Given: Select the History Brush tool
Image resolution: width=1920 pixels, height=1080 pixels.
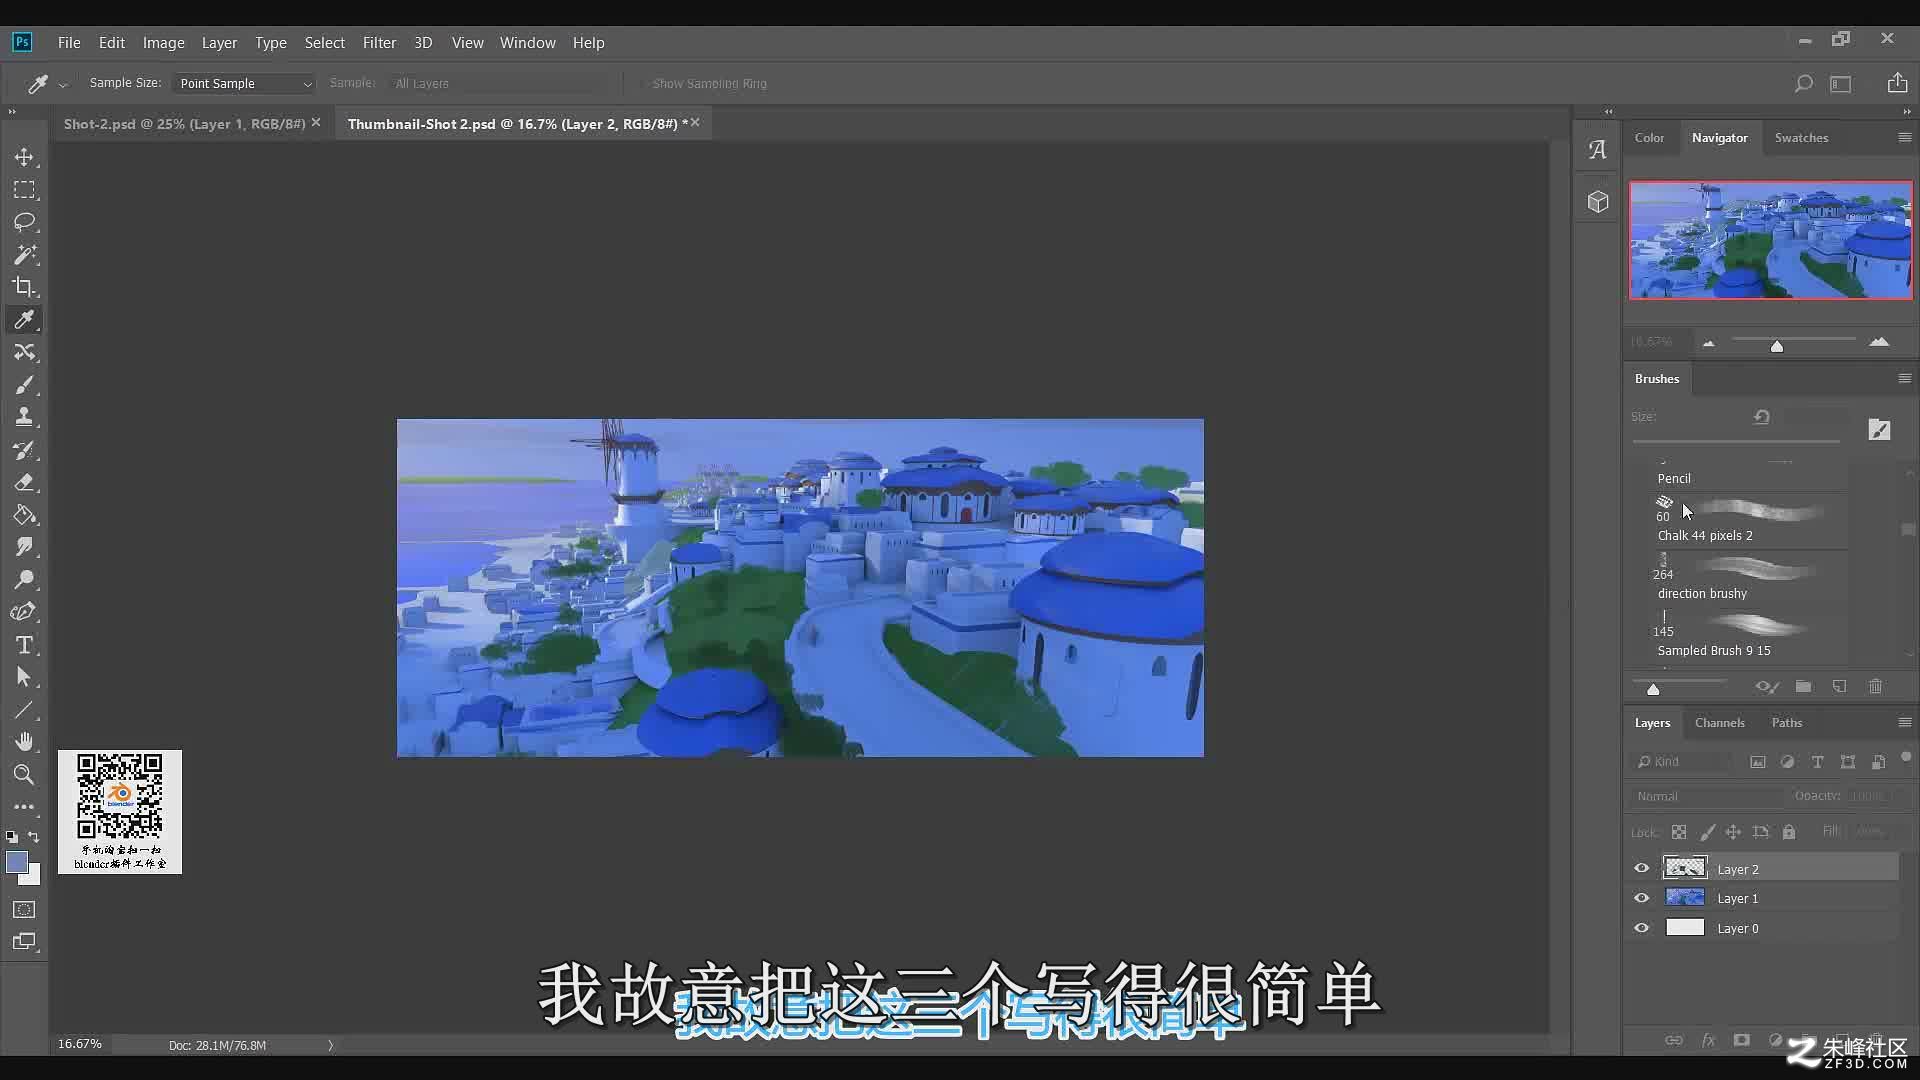Looking at the screenshot, I should [24, 450].
